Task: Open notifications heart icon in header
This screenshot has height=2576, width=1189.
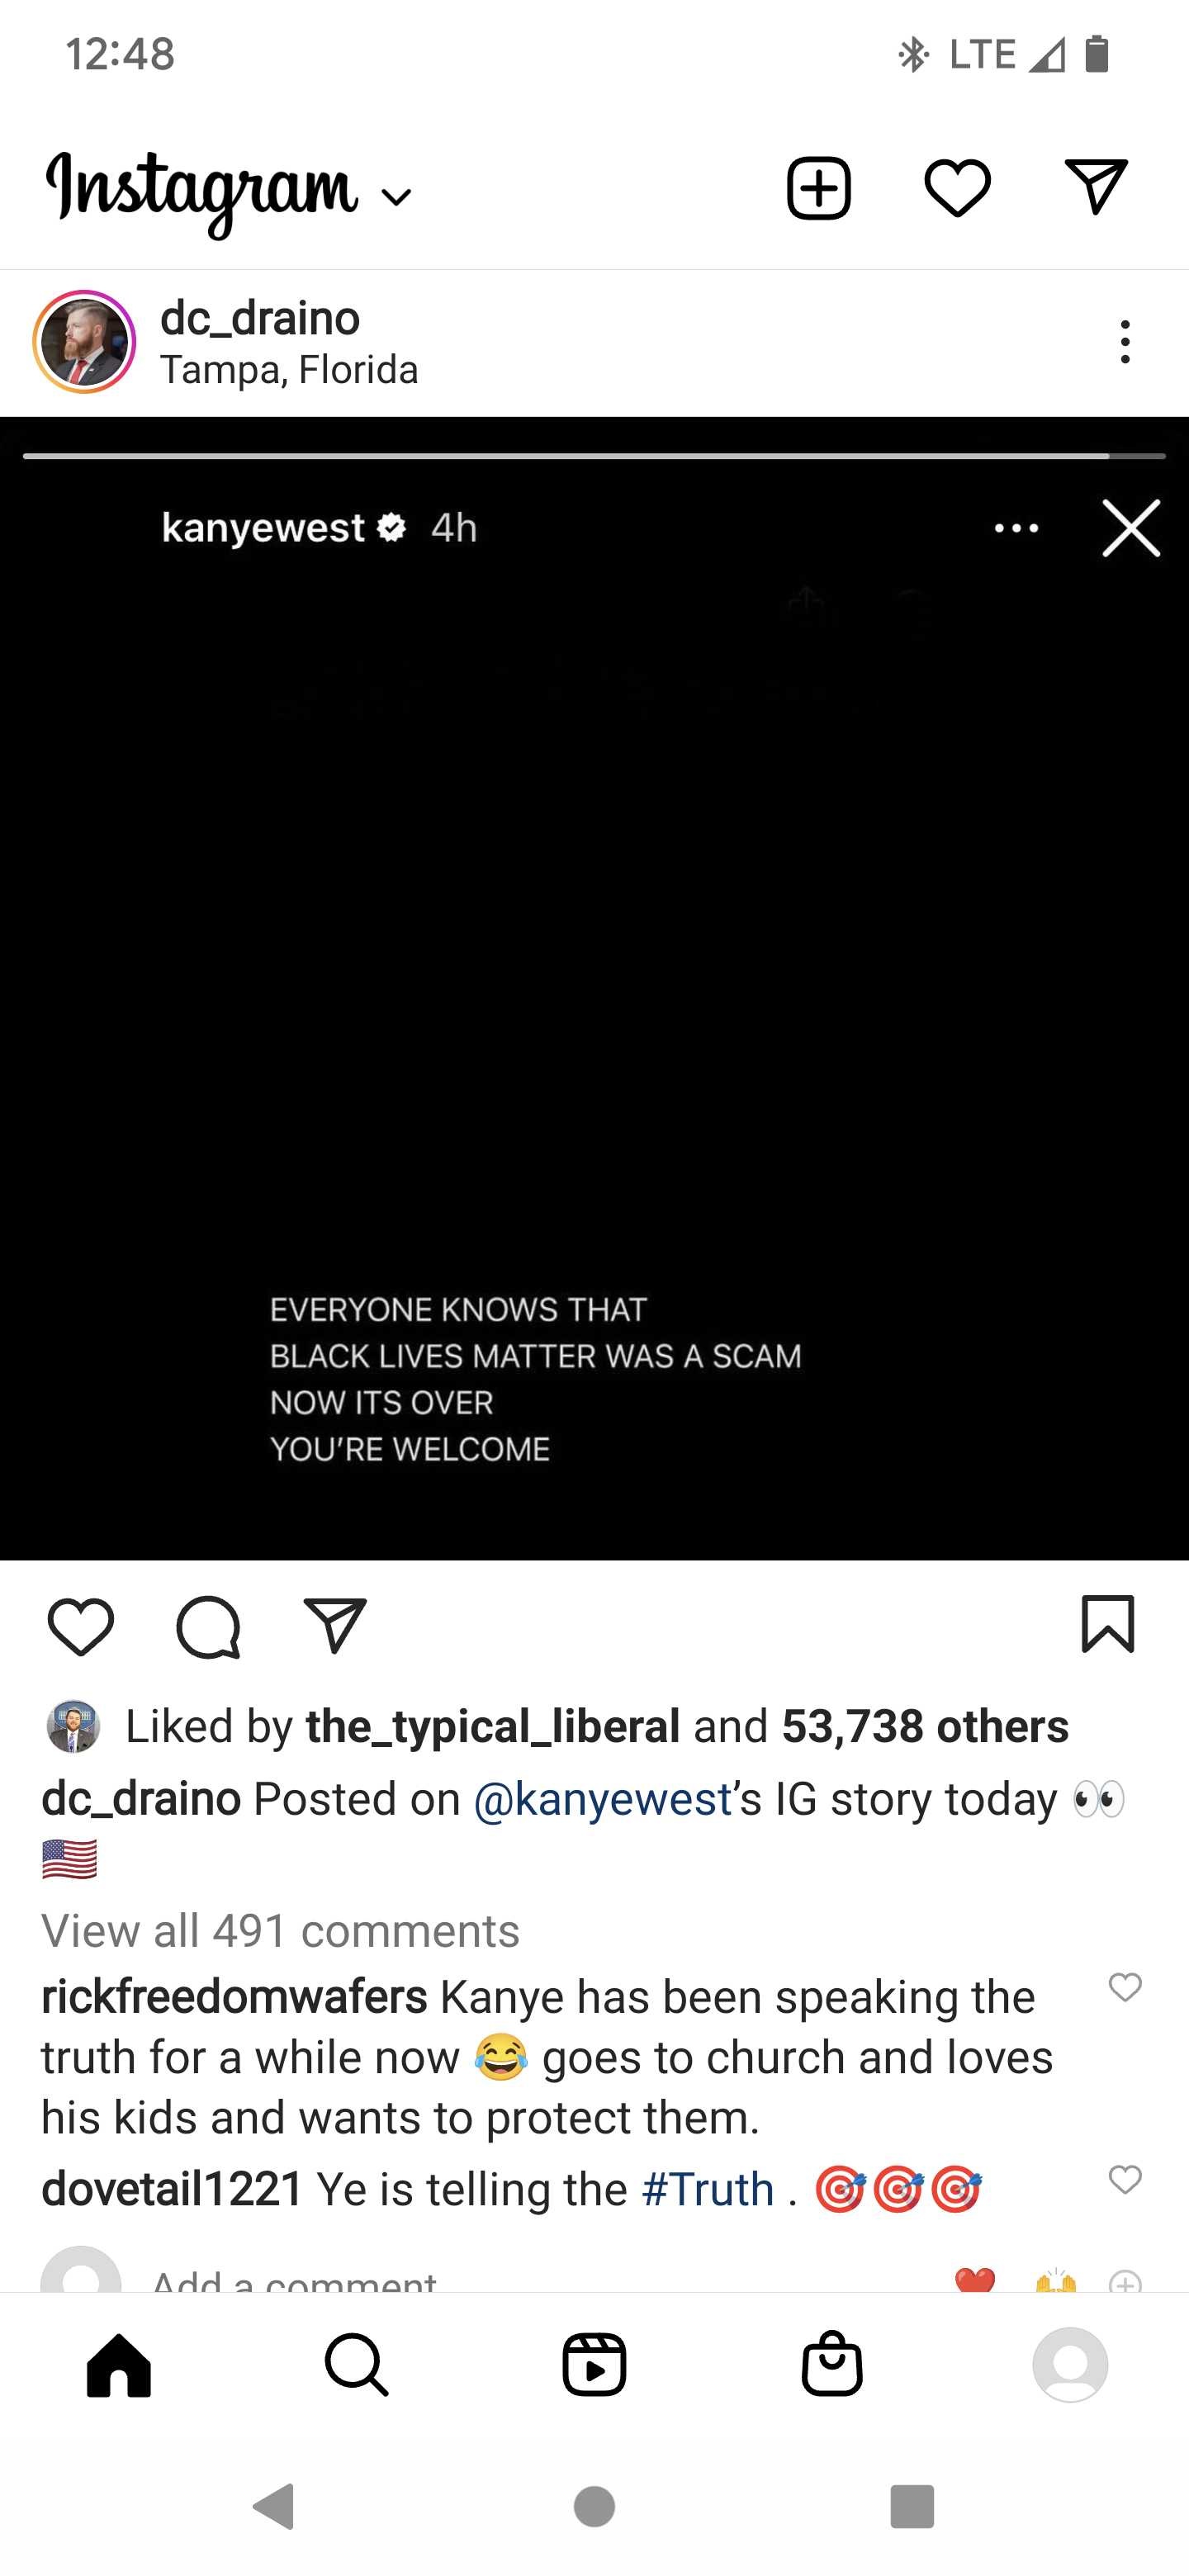Action: pyautogui.click(x=957, y=188)
